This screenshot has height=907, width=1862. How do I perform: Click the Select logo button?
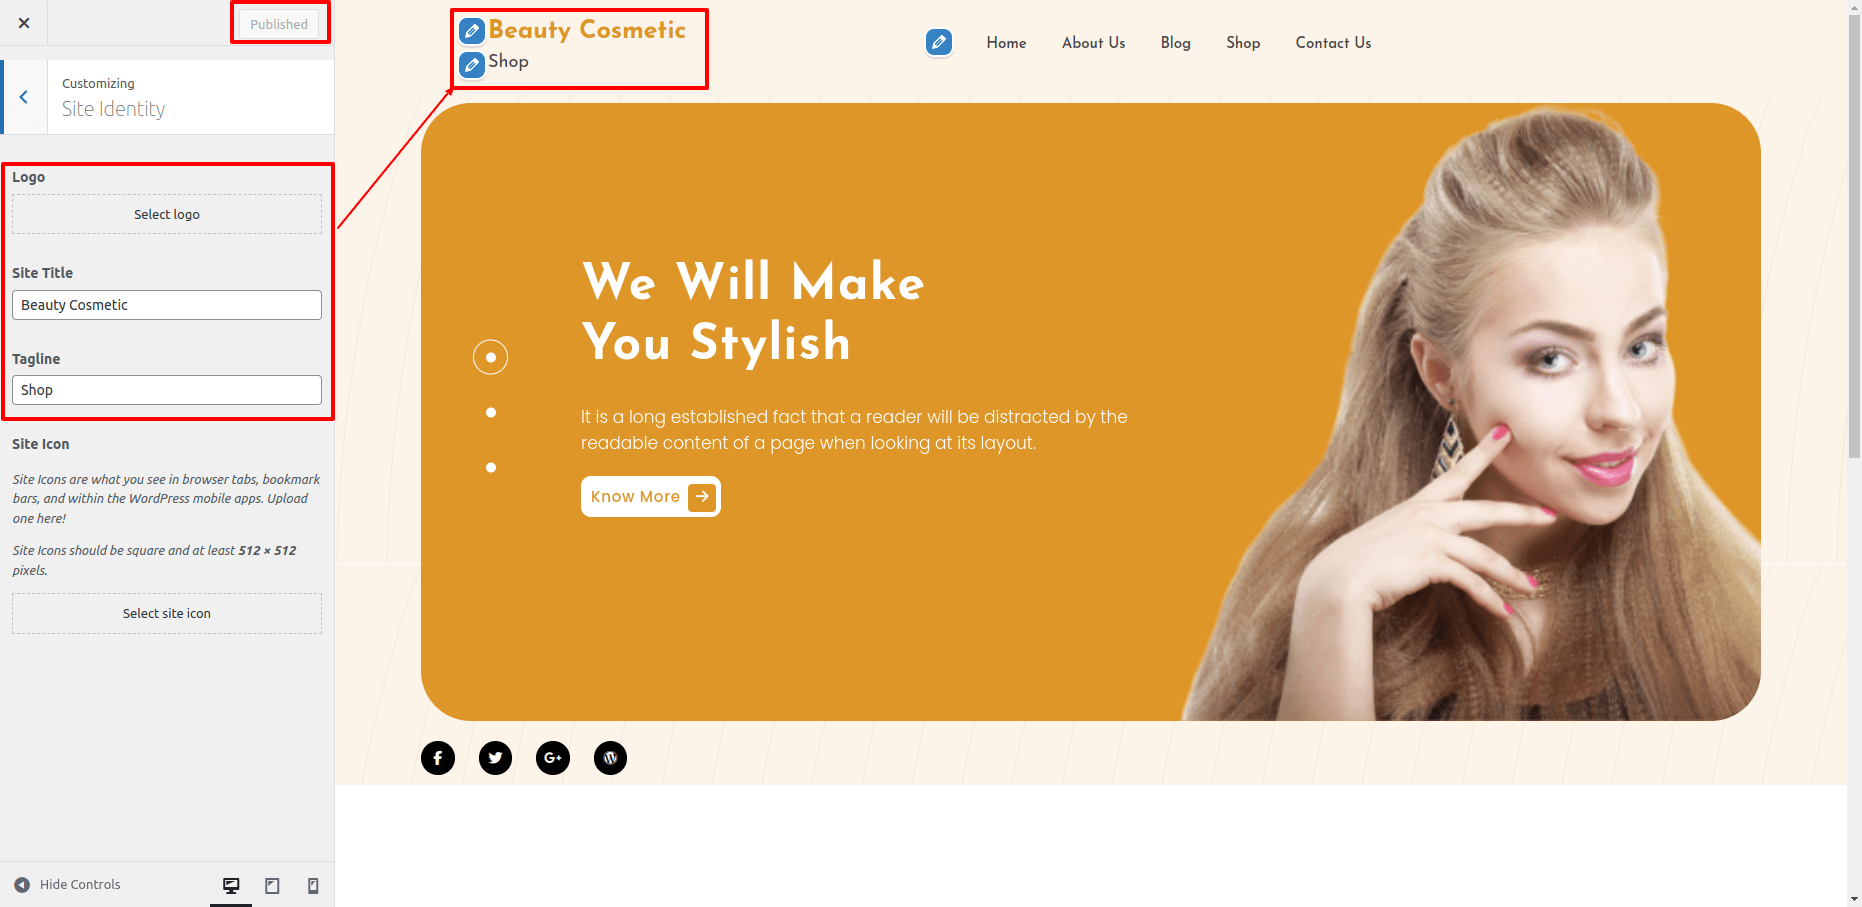pos(167,214)
